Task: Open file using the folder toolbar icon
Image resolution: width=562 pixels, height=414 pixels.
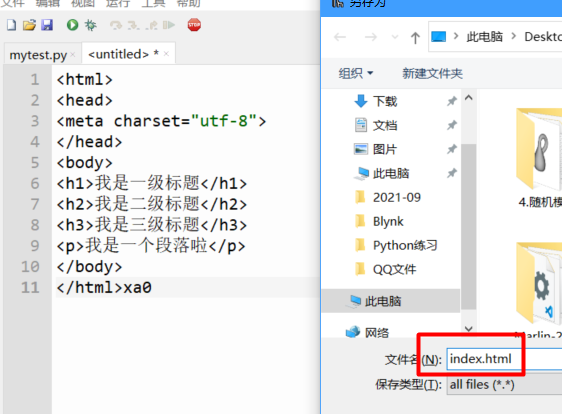Action: (x=29, y=25)
